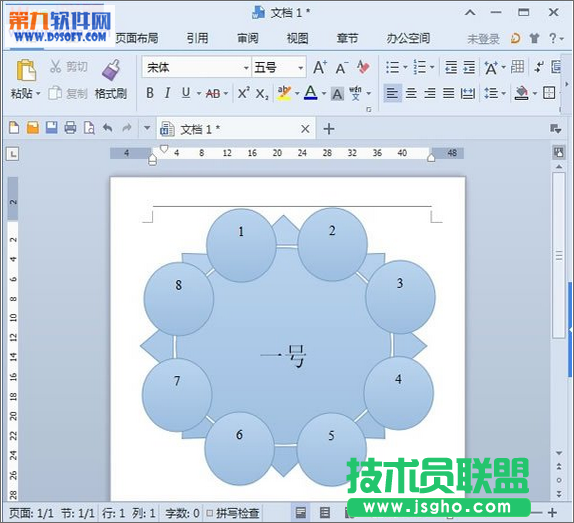Add a new document tab with plus
Screen dimensions: 574x523
coord(329,129)
